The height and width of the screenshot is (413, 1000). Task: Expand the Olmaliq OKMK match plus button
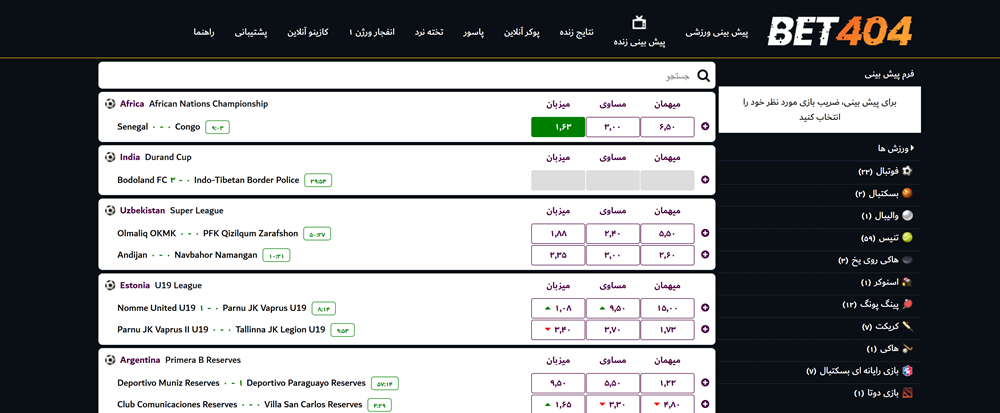tap(706, 233)
